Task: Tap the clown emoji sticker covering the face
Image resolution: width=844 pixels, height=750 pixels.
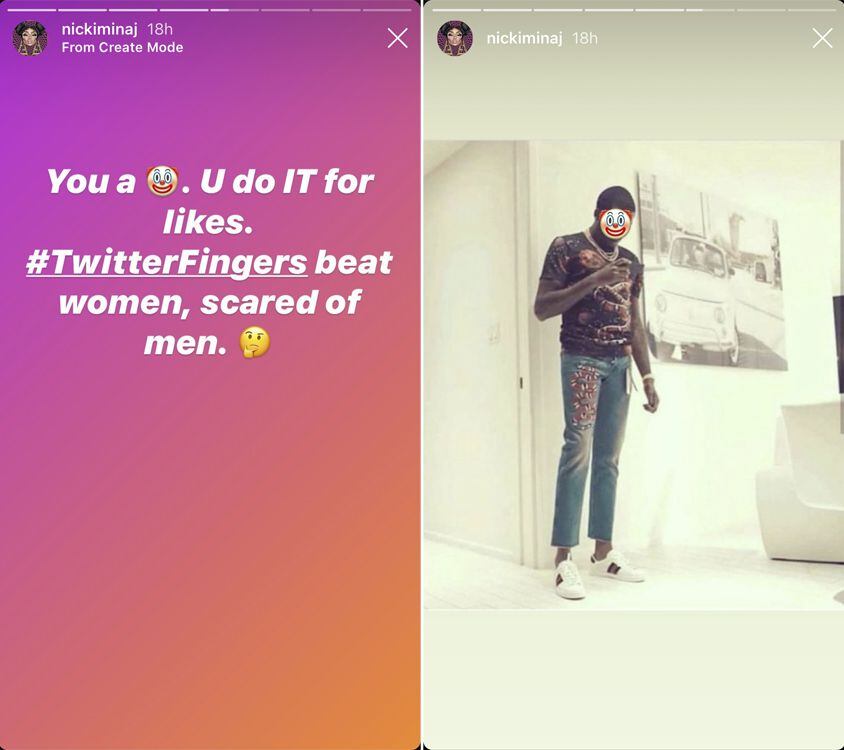Action: click(x=614, y=223)
